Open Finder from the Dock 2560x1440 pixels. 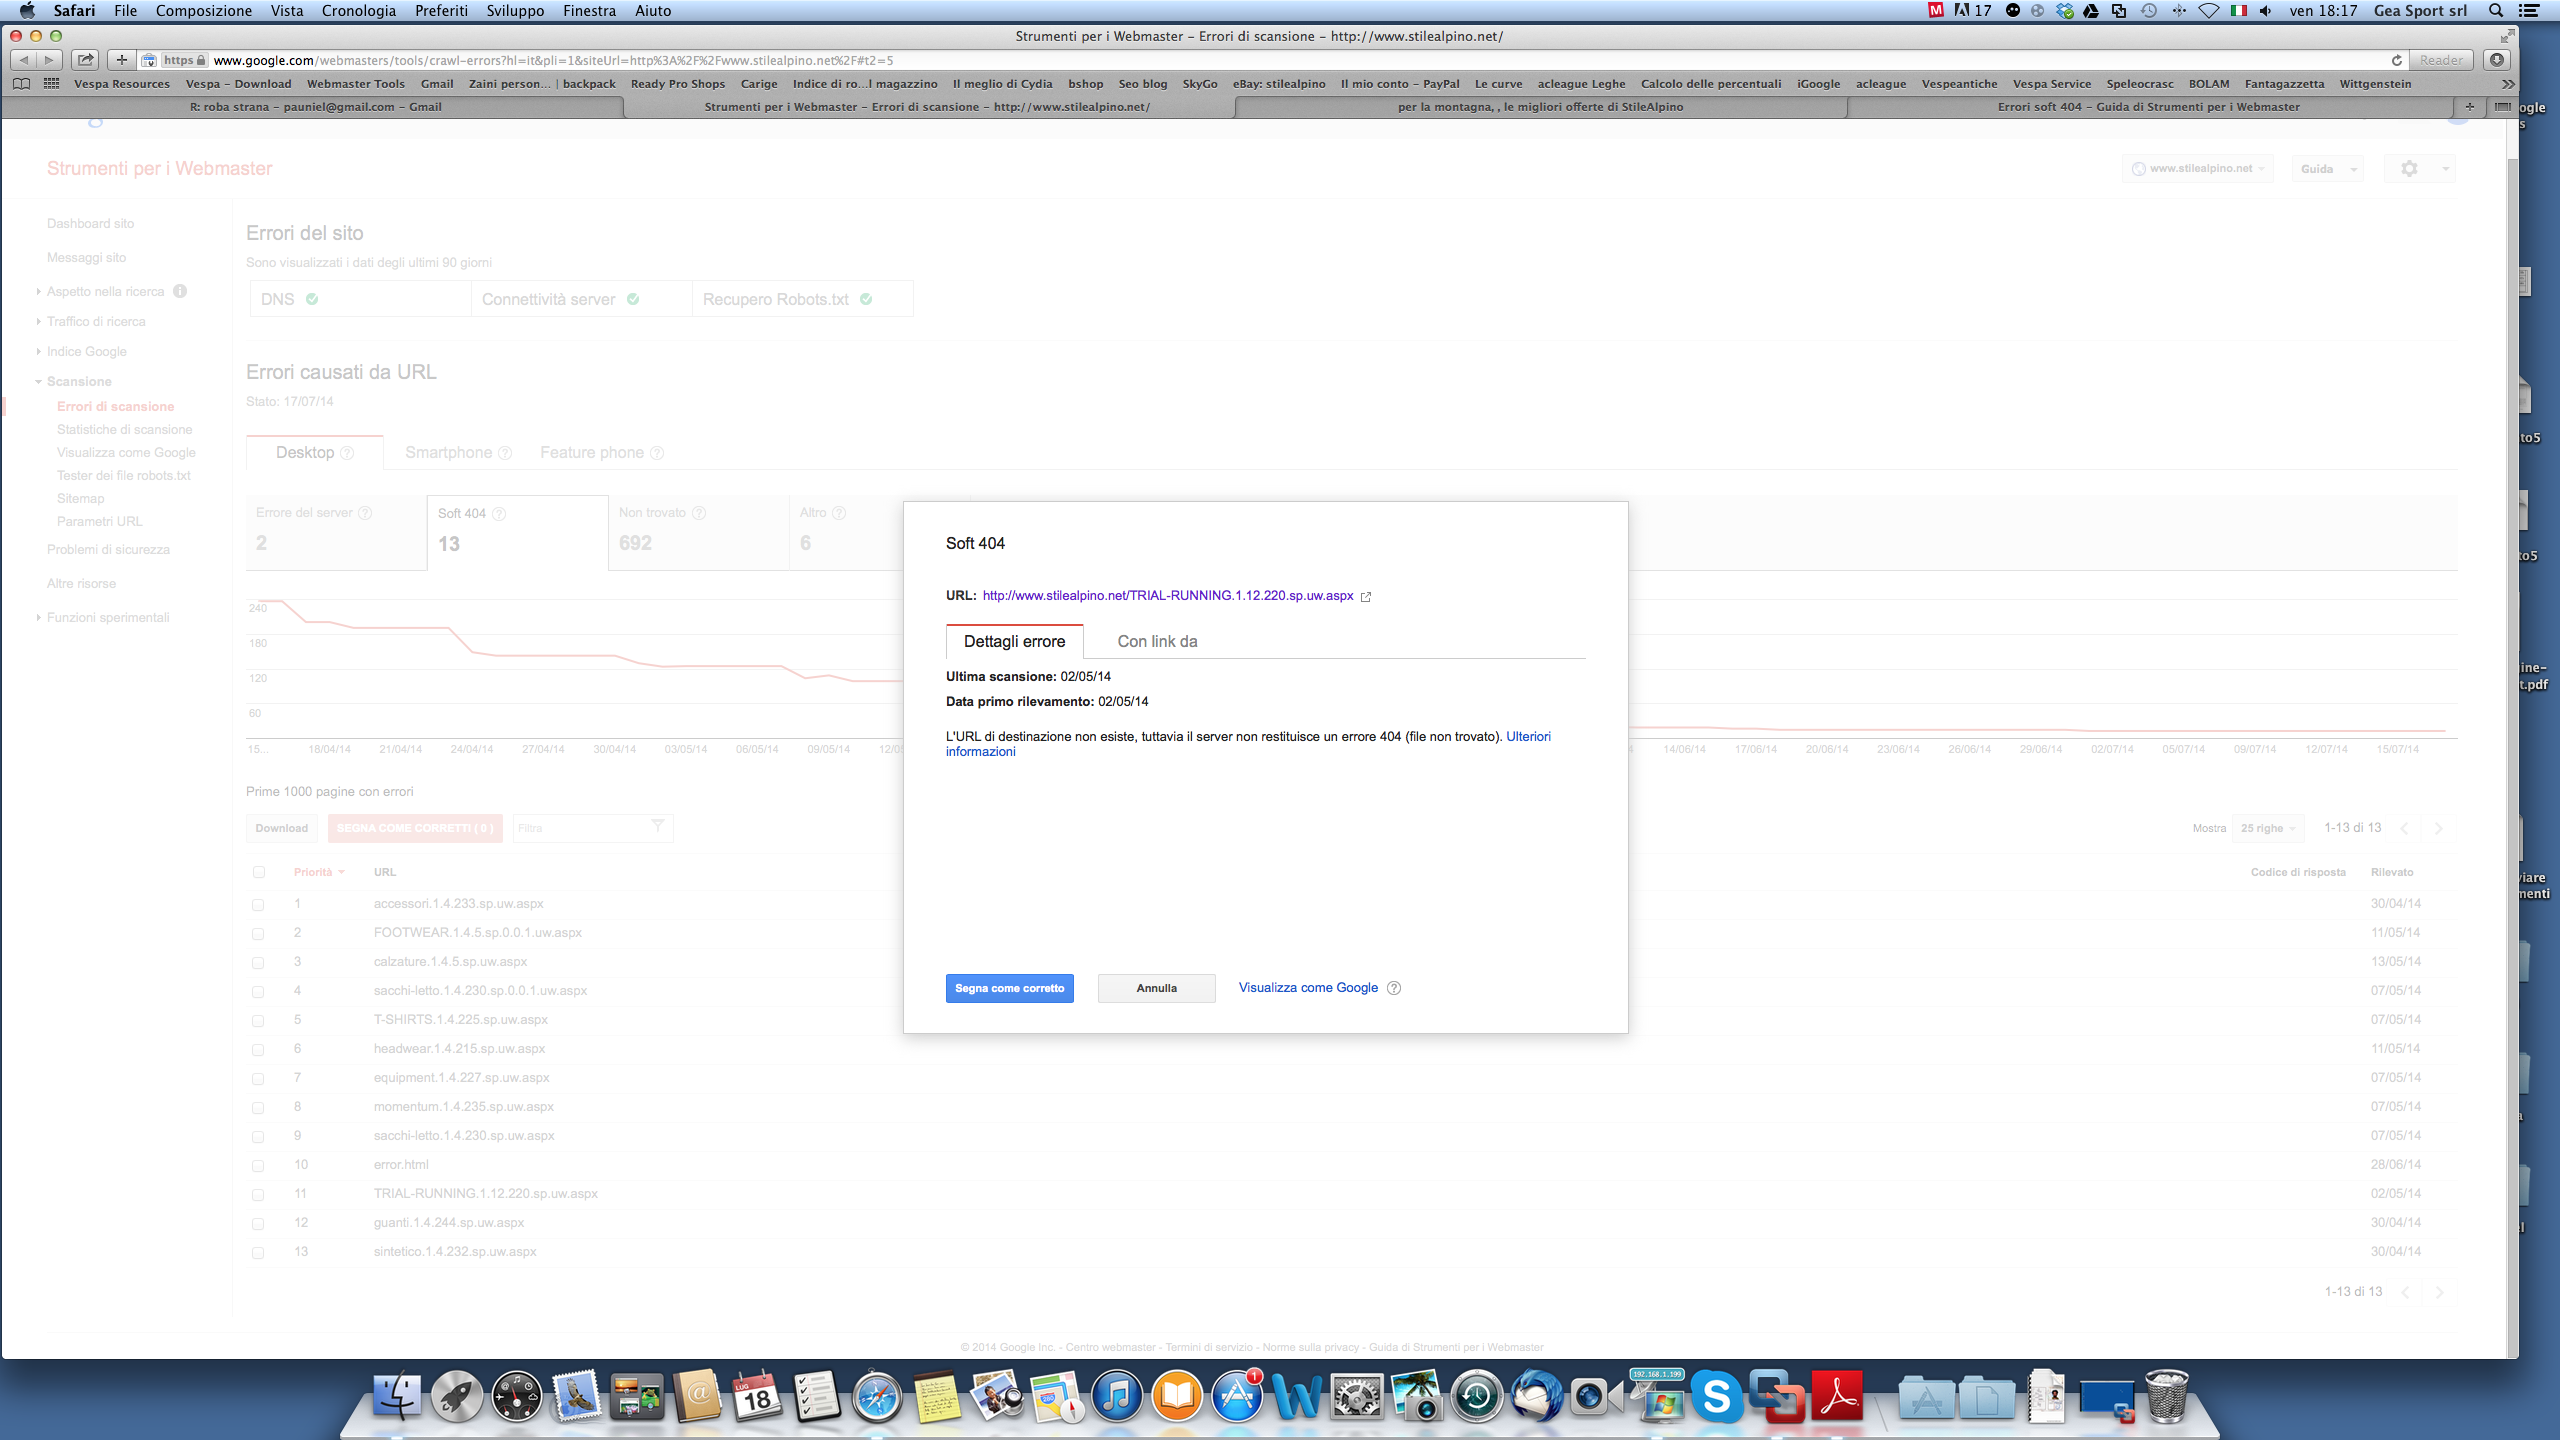[397, 1396]
